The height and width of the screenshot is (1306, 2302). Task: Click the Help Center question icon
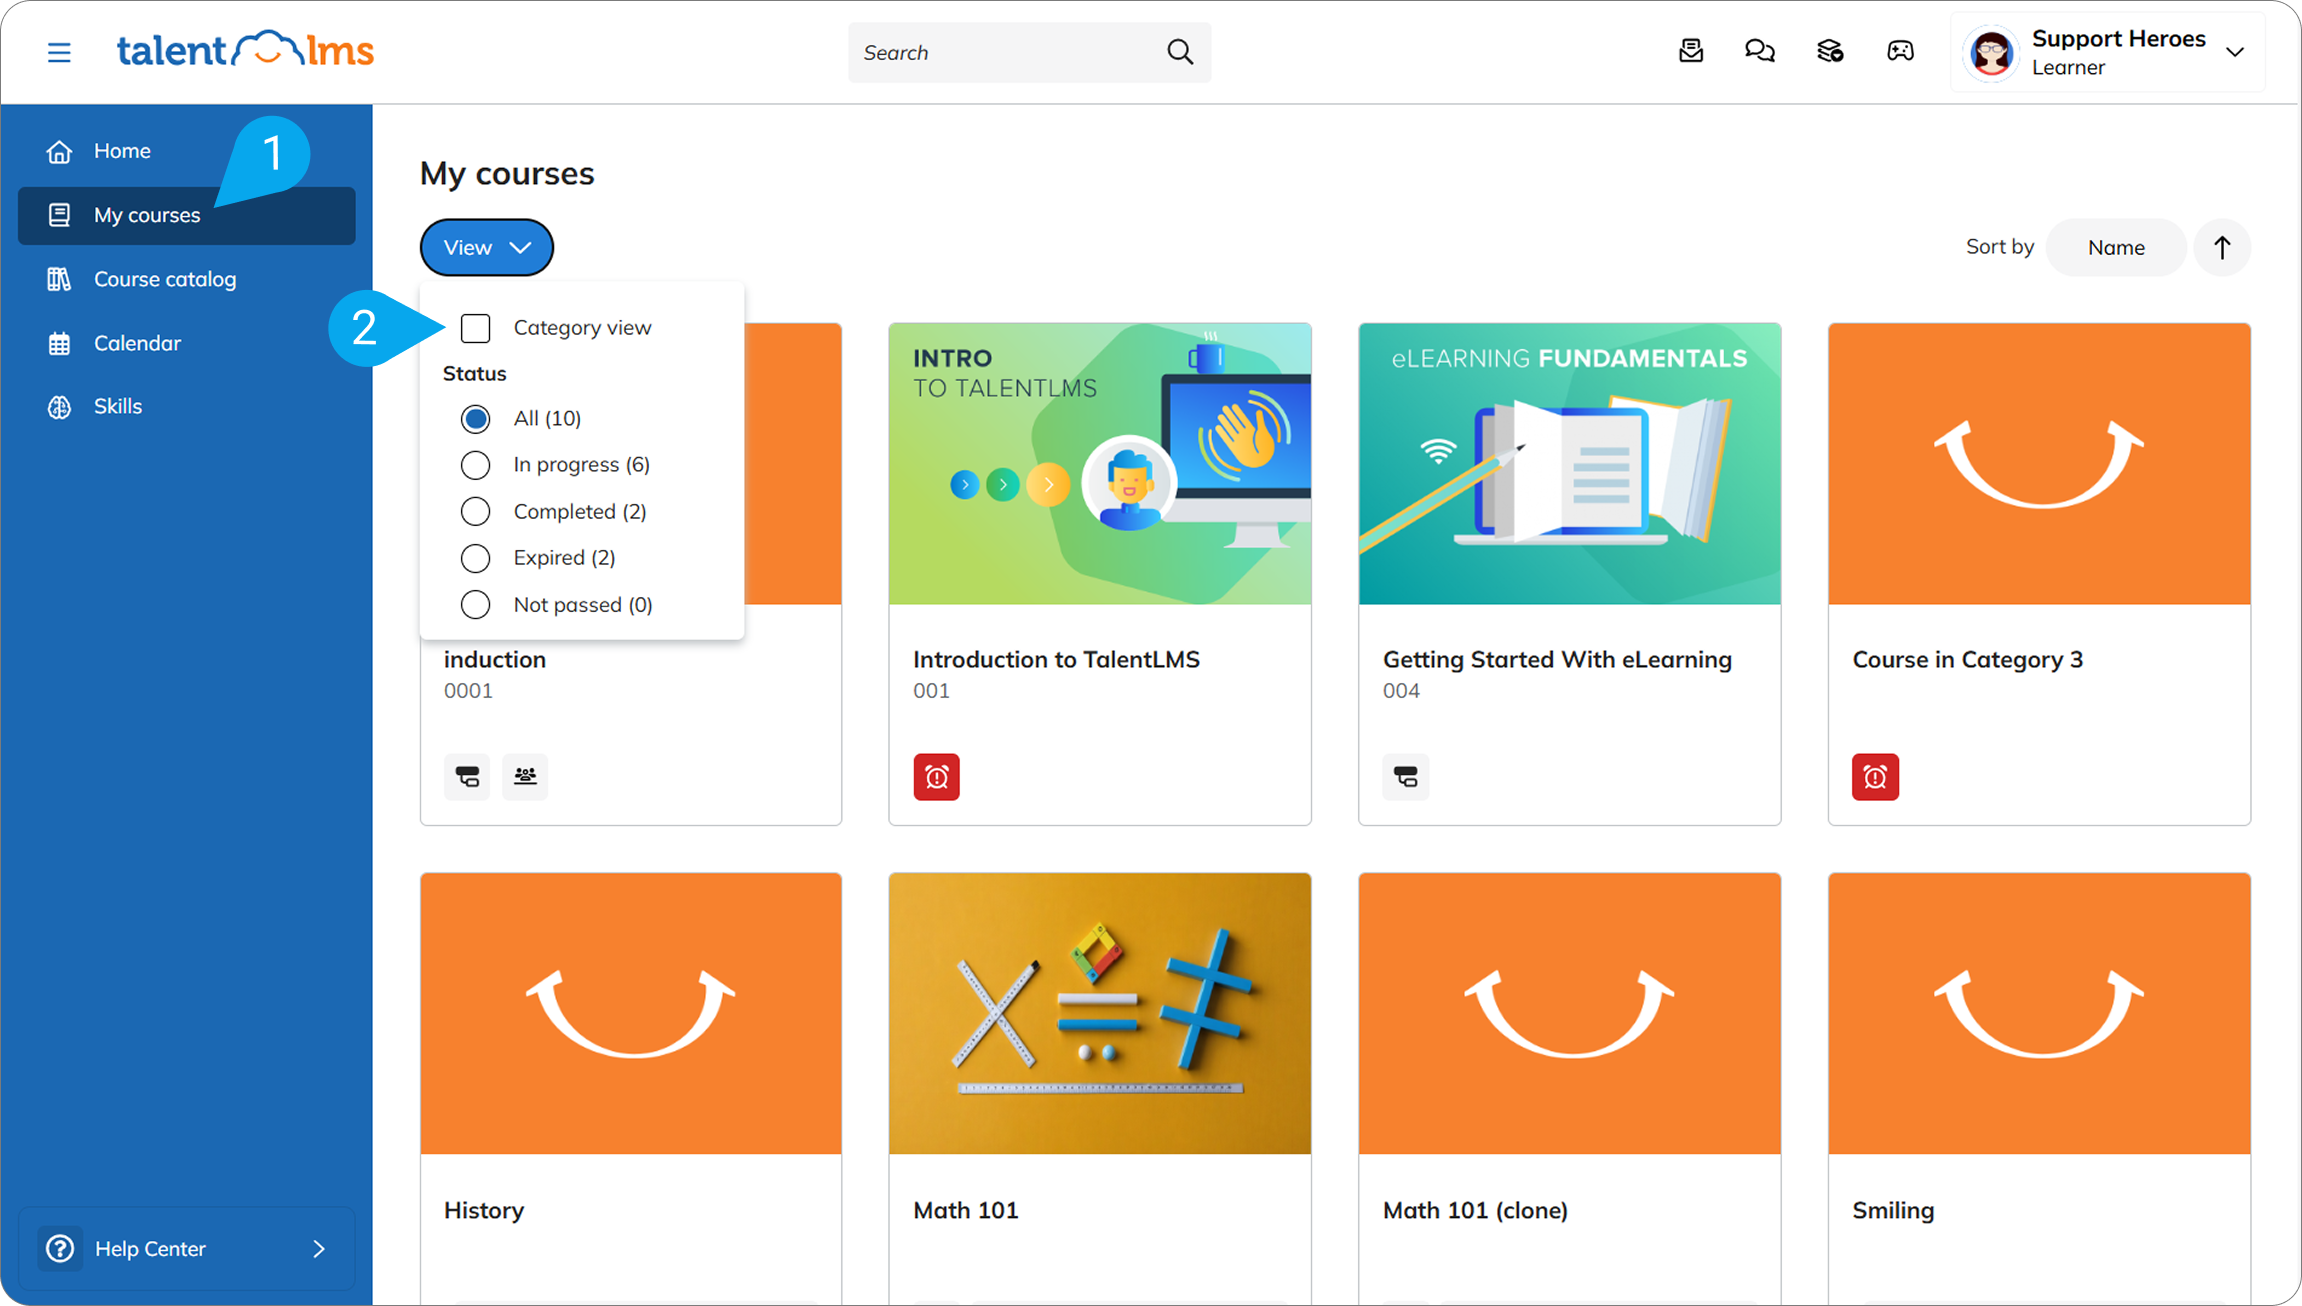coord(60,1248)
